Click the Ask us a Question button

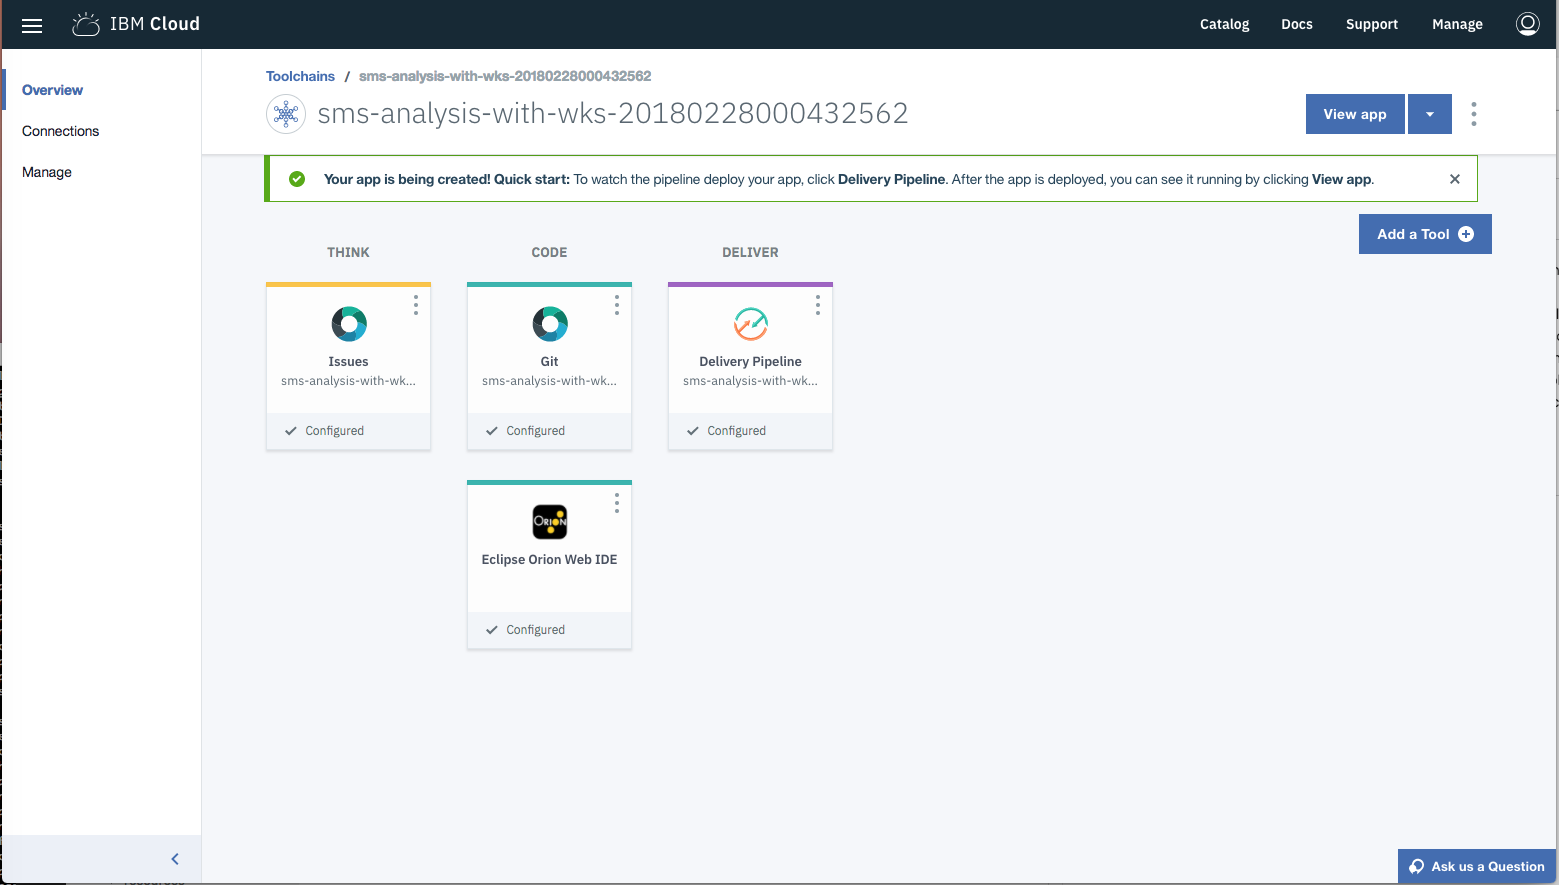1477,867
